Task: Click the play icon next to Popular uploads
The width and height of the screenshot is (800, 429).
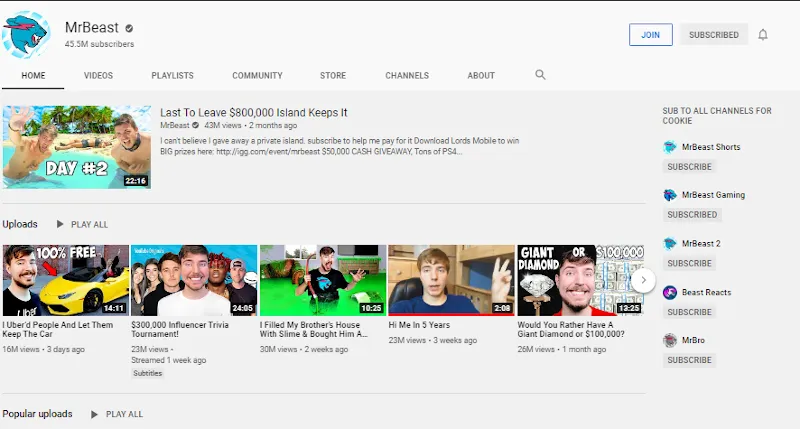Action: click(x=94, y=414)
